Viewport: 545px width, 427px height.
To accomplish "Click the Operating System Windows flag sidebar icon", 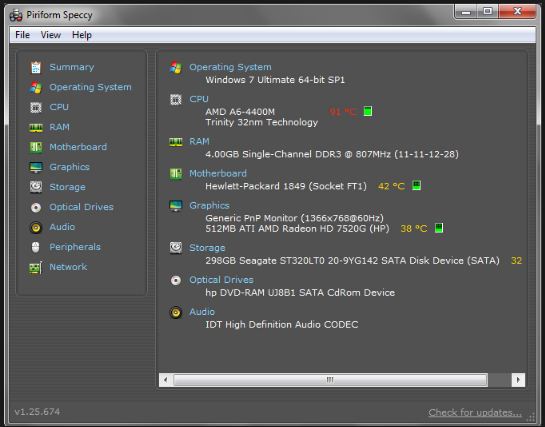I will (x=36, y=88).
